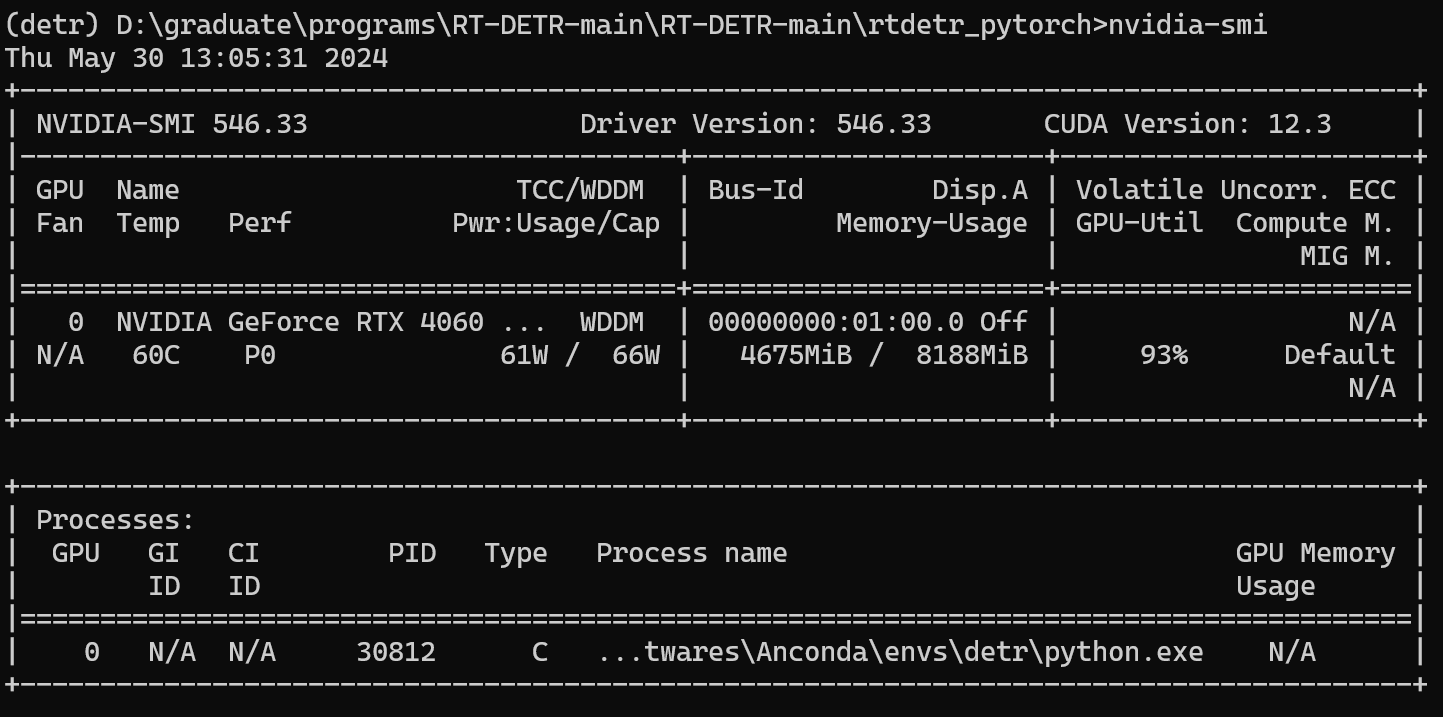Click the NVIDIA GeForce RTX 4060 name
The image size is (1443, 717).
[x=300, y=322]
